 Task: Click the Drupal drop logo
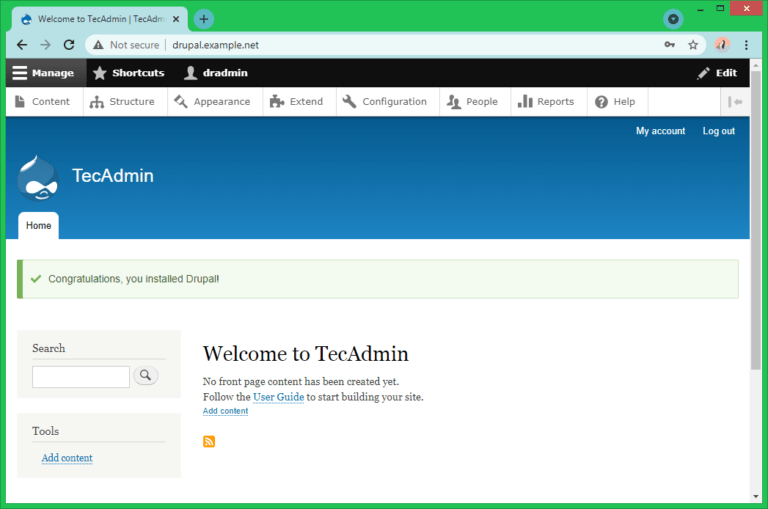pos(38,178)
